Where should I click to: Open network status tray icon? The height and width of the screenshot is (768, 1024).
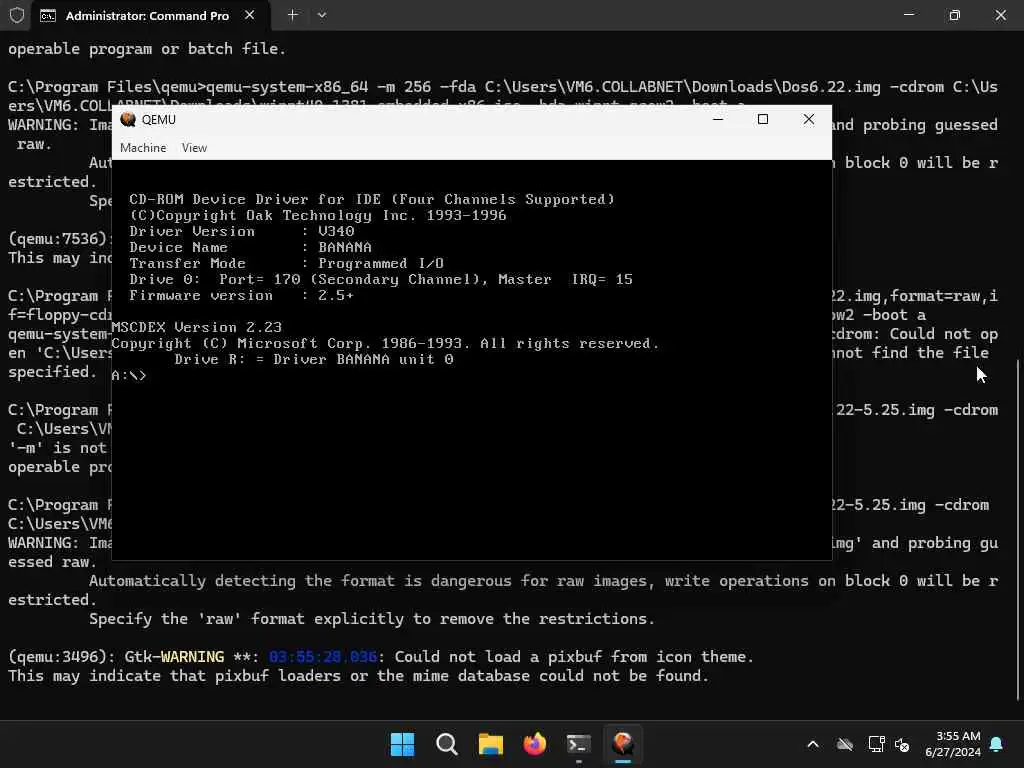coord(876,744)
